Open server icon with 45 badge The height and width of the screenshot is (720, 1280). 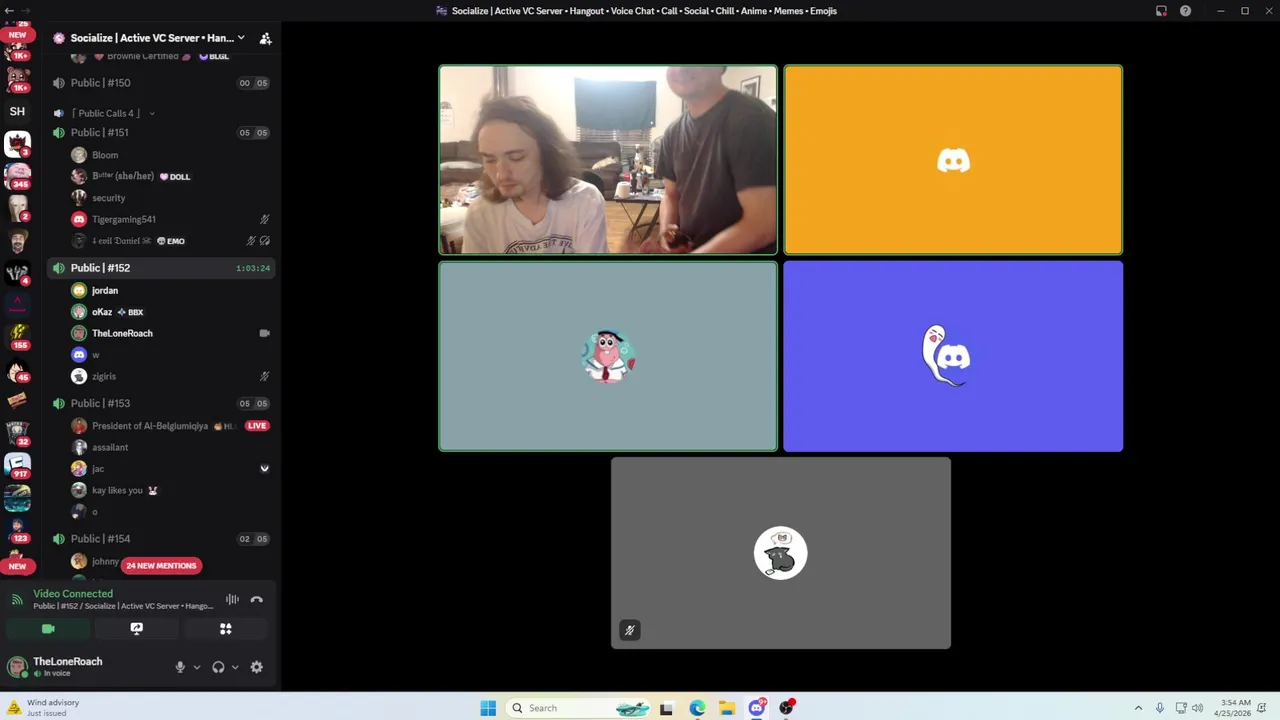click(17, 369)
